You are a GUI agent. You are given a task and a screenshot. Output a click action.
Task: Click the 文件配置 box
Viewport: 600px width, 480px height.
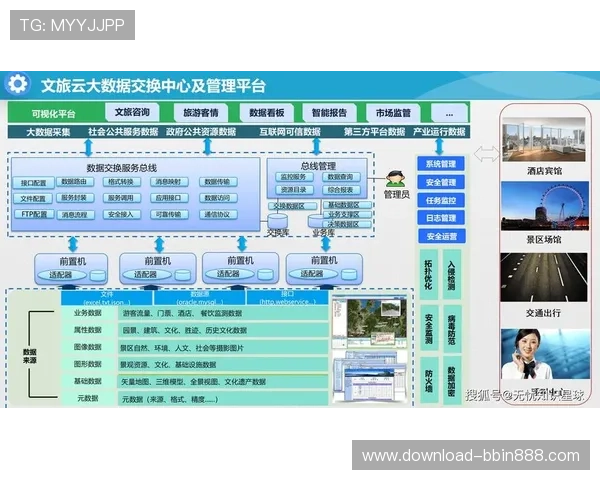point(33,198)
